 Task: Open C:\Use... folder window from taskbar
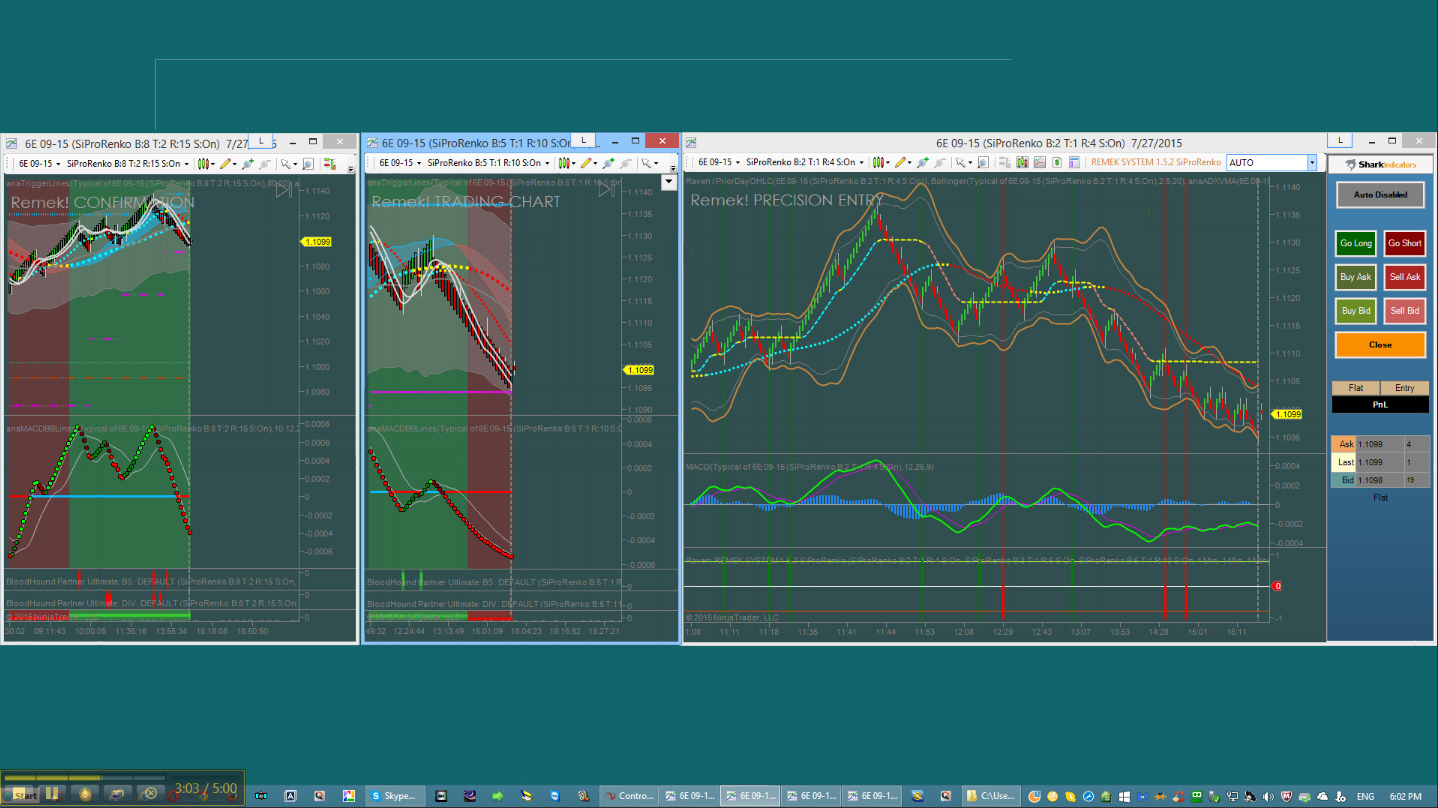(x=989, y=796)
